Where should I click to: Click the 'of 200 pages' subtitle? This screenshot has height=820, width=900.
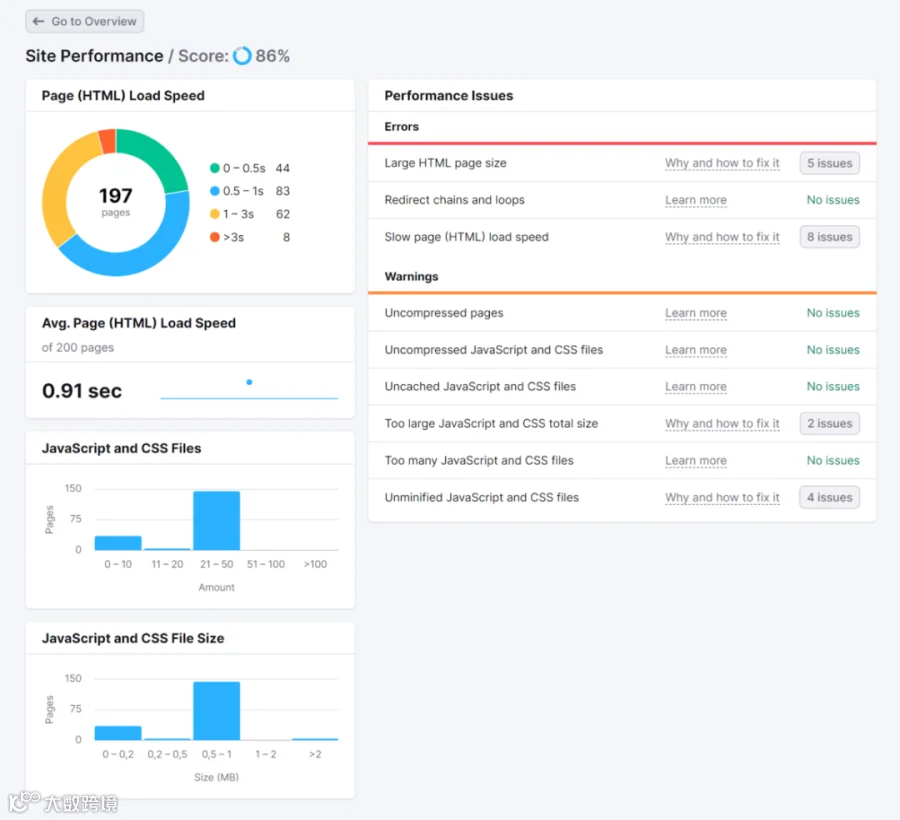tap(77, 348)
